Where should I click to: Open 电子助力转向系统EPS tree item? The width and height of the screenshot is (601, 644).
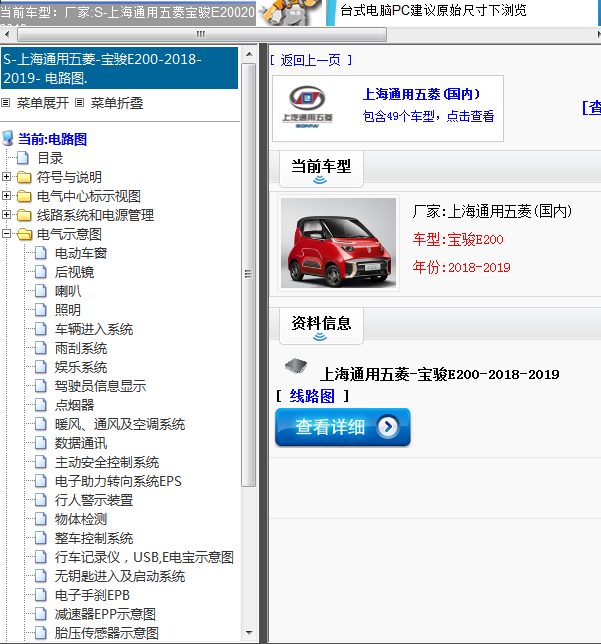coord(118,481)
